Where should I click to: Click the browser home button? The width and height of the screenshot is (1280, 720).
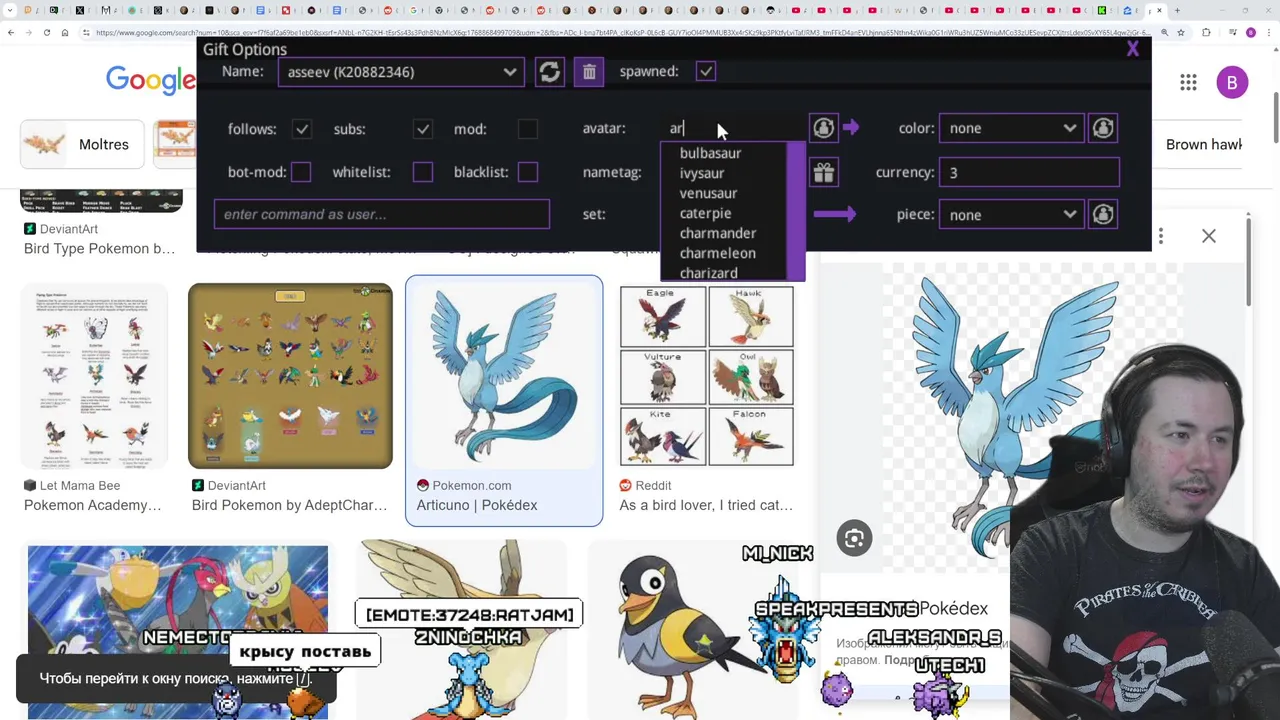(x=64, y=32)
